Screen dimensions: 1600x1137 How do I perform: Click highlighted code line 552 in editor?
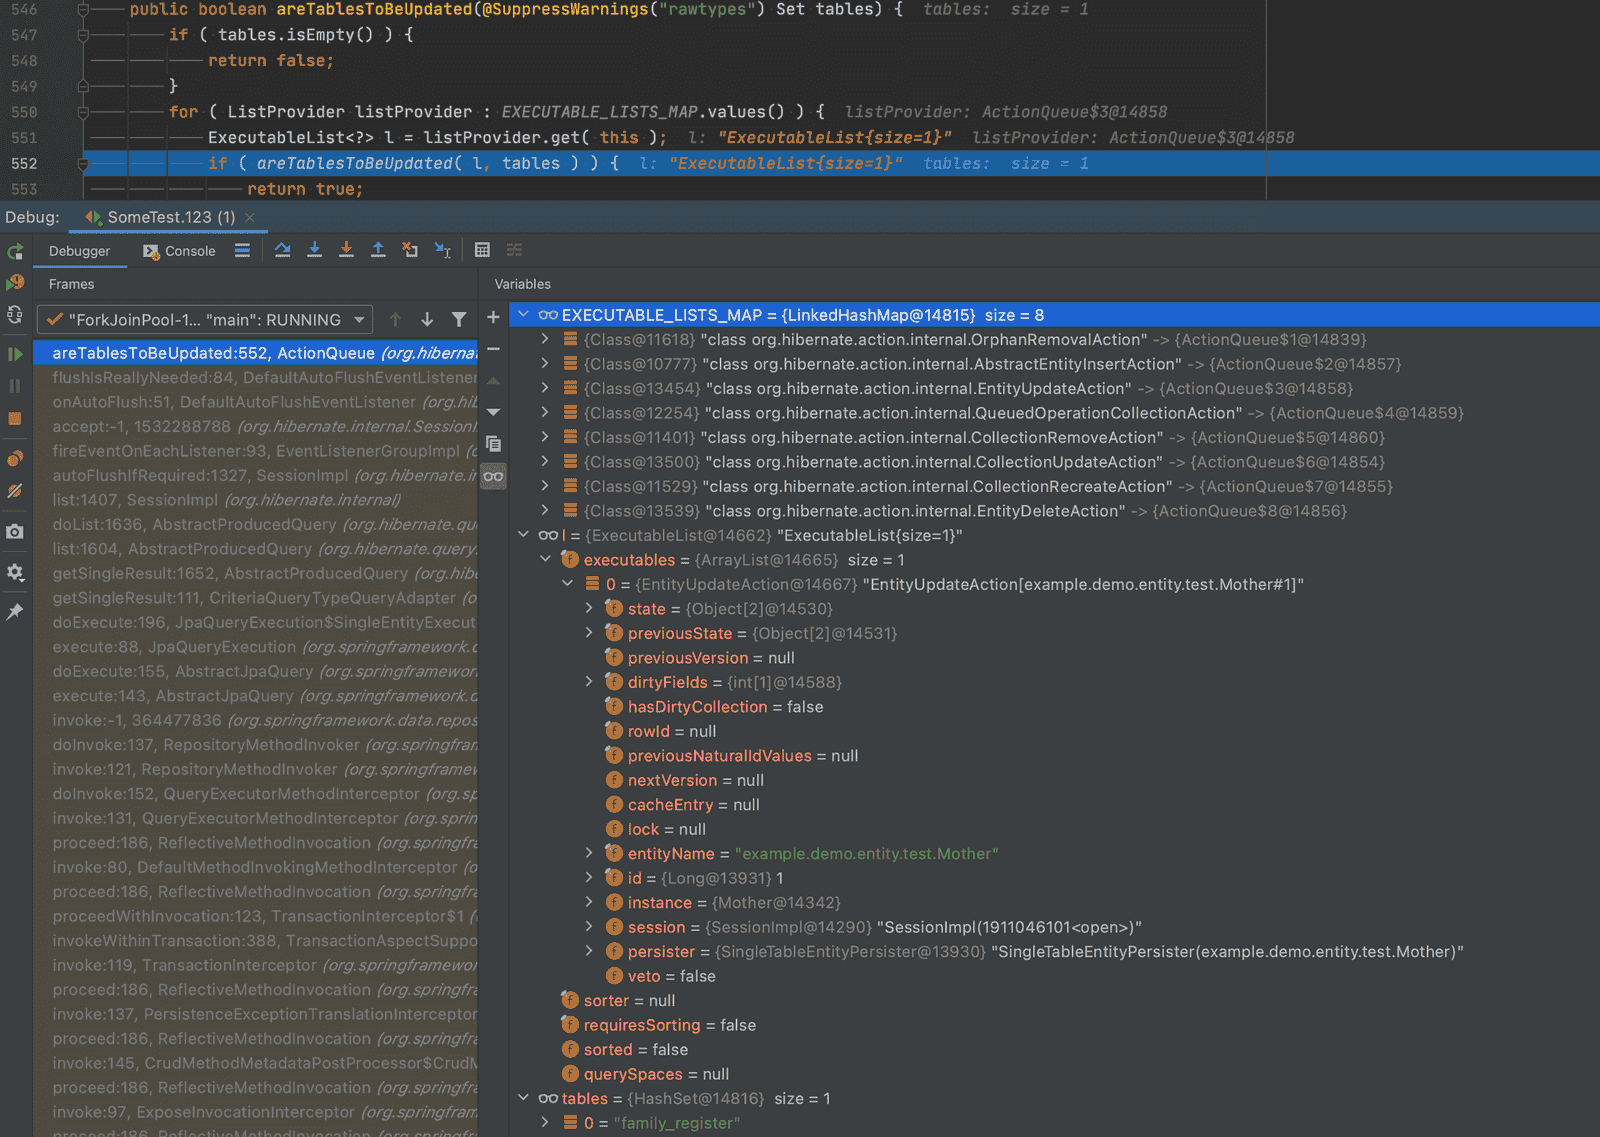[x=840, y=163]
